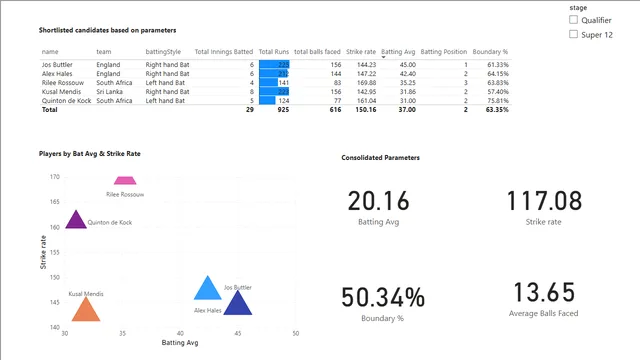Click the stage slicer header
640x360 pixels.
(578, 8)
